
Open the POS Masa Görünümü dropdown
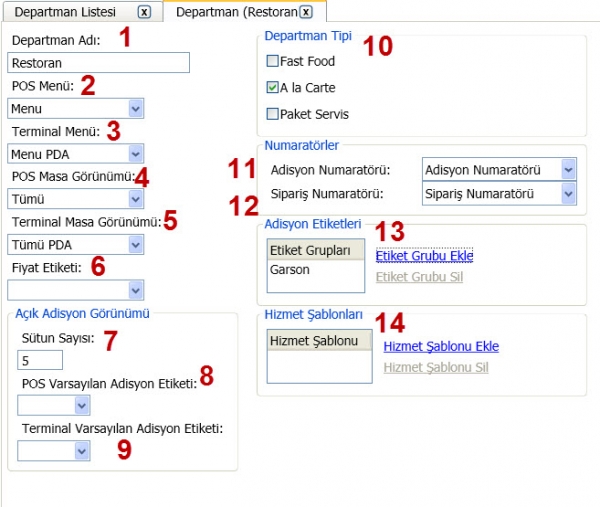(136, 199)
